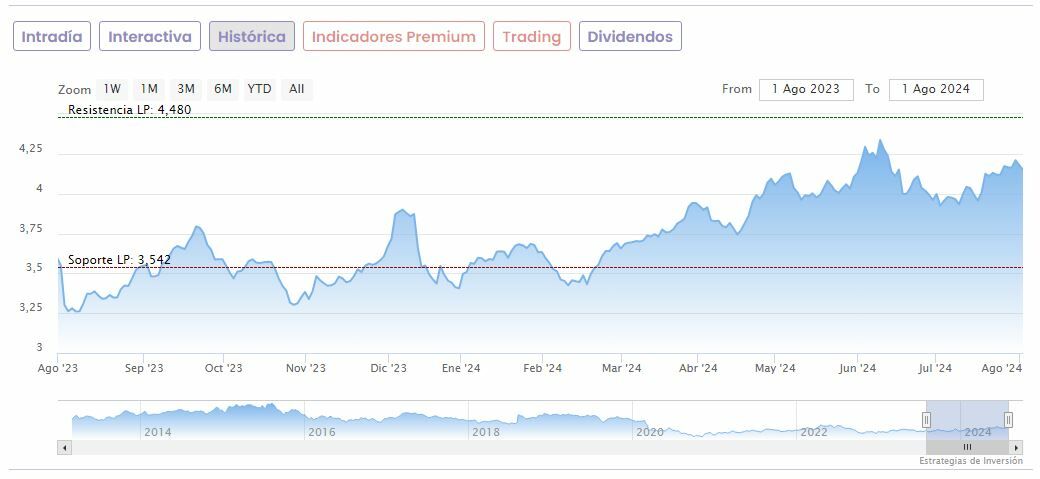Set zoom range to 1W
Screen dimensions: 1040x479
point(112,89)
